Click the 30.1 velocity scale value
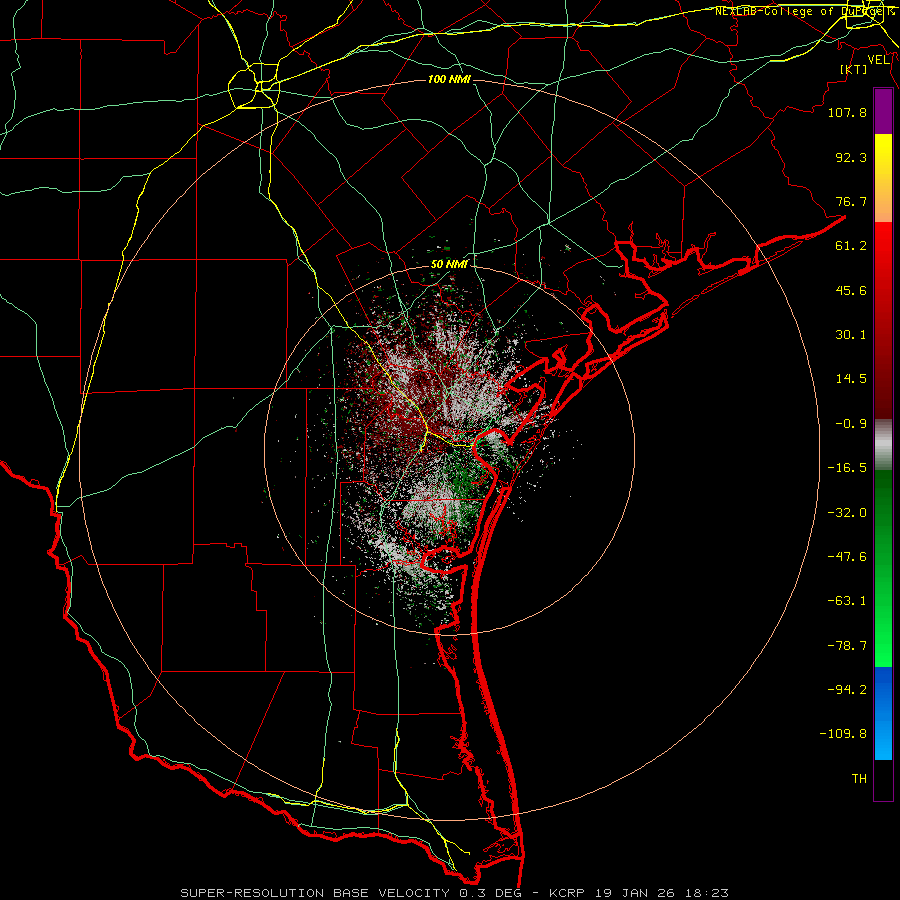Image resolution: width=900 pixels, height=900 pixels. click(x=851, y=335)
